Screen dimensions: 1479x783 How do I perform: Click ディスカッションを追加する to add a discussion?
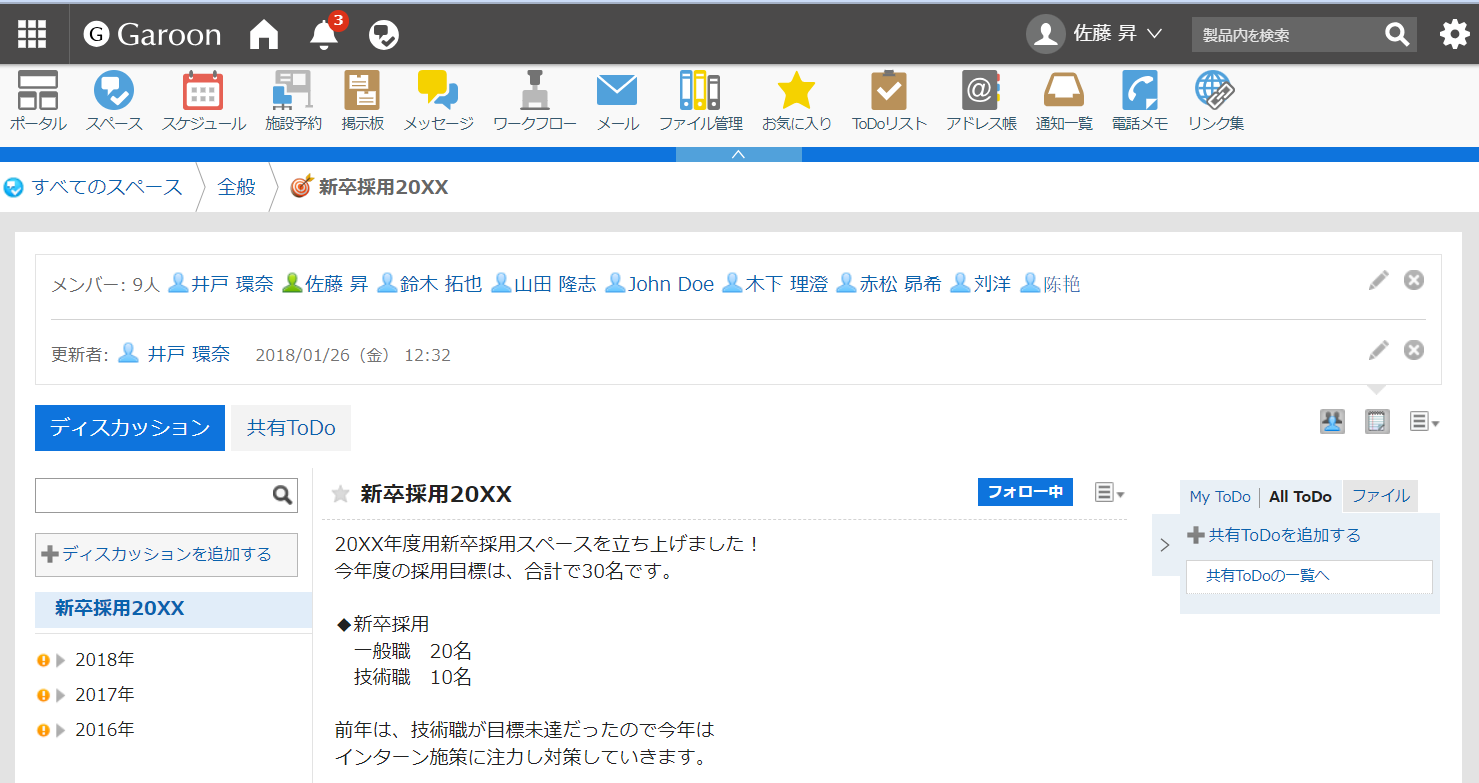pos(166,554)
